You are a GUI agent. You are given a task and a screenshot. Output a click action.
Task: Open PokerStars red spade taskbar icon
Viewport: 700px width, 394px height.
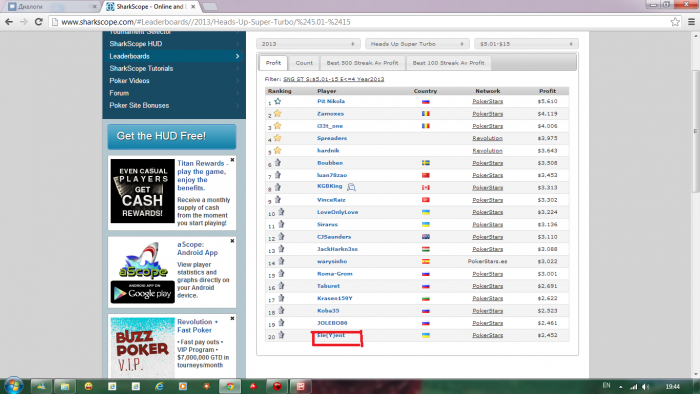[x=254, y=386]
